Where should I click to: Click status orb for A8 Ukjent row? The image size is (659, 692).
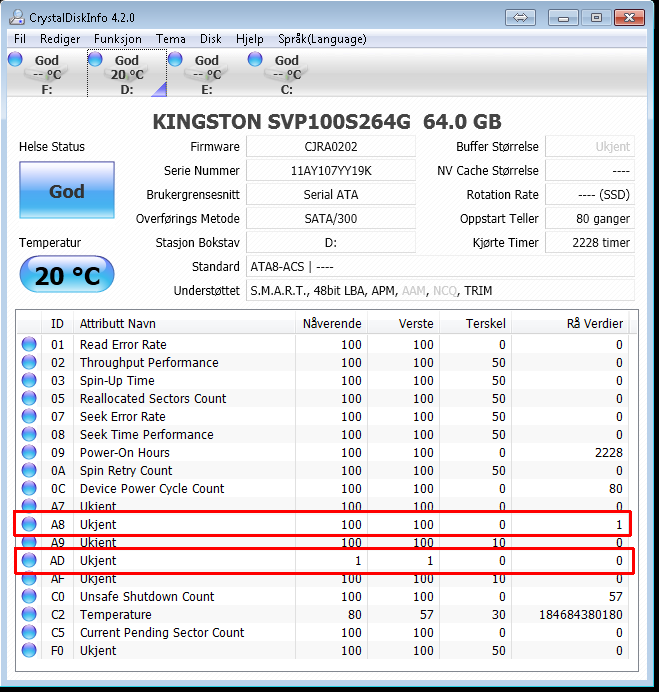tap(29, 524)
